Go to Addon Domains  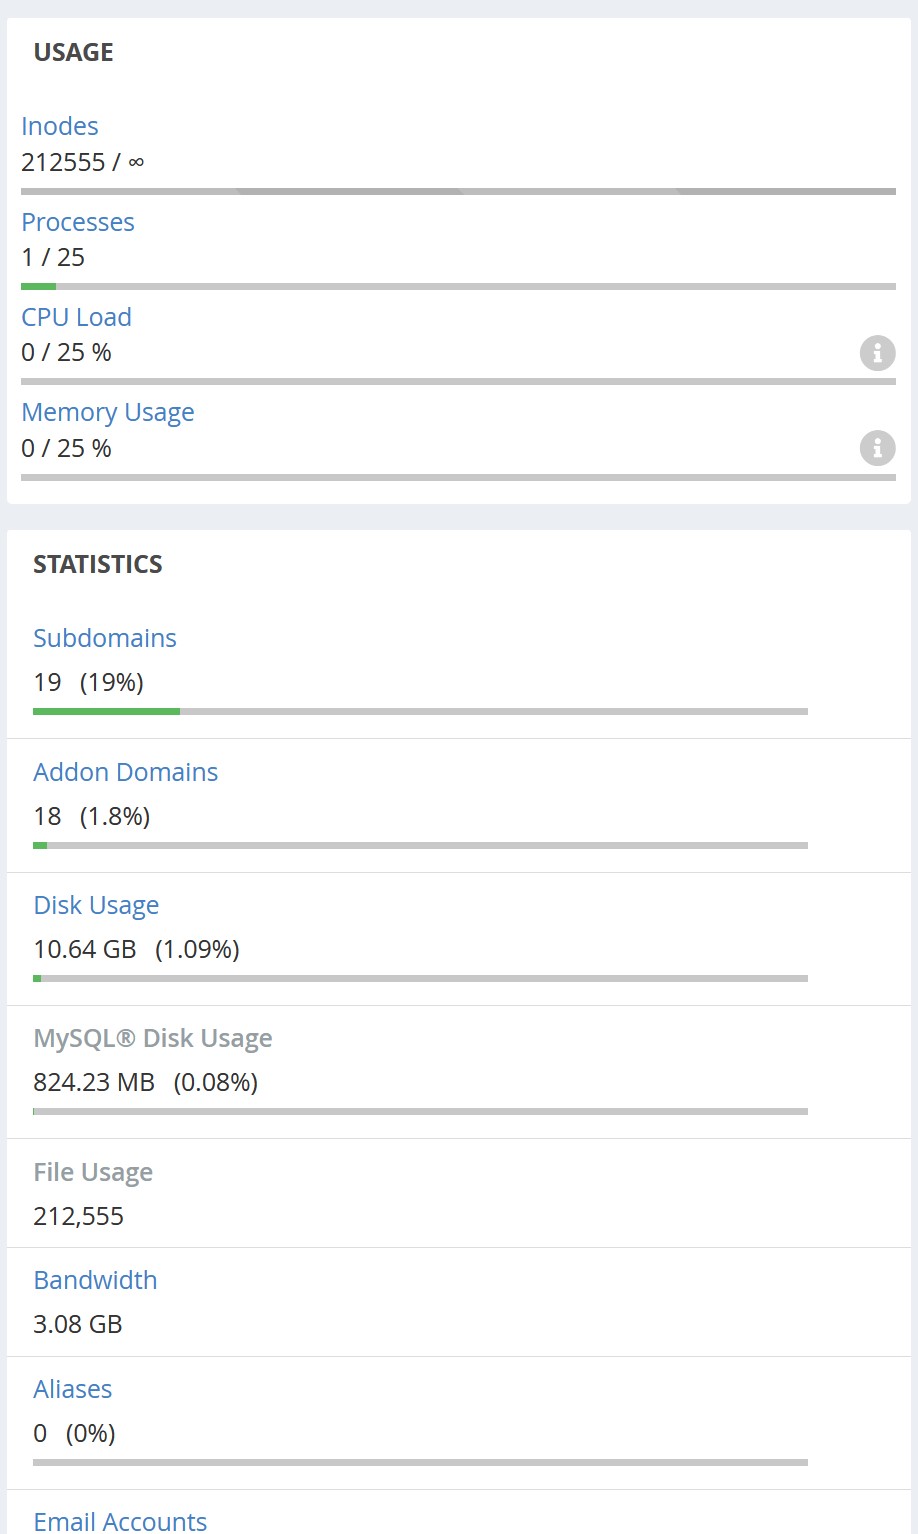coord(126,772)
